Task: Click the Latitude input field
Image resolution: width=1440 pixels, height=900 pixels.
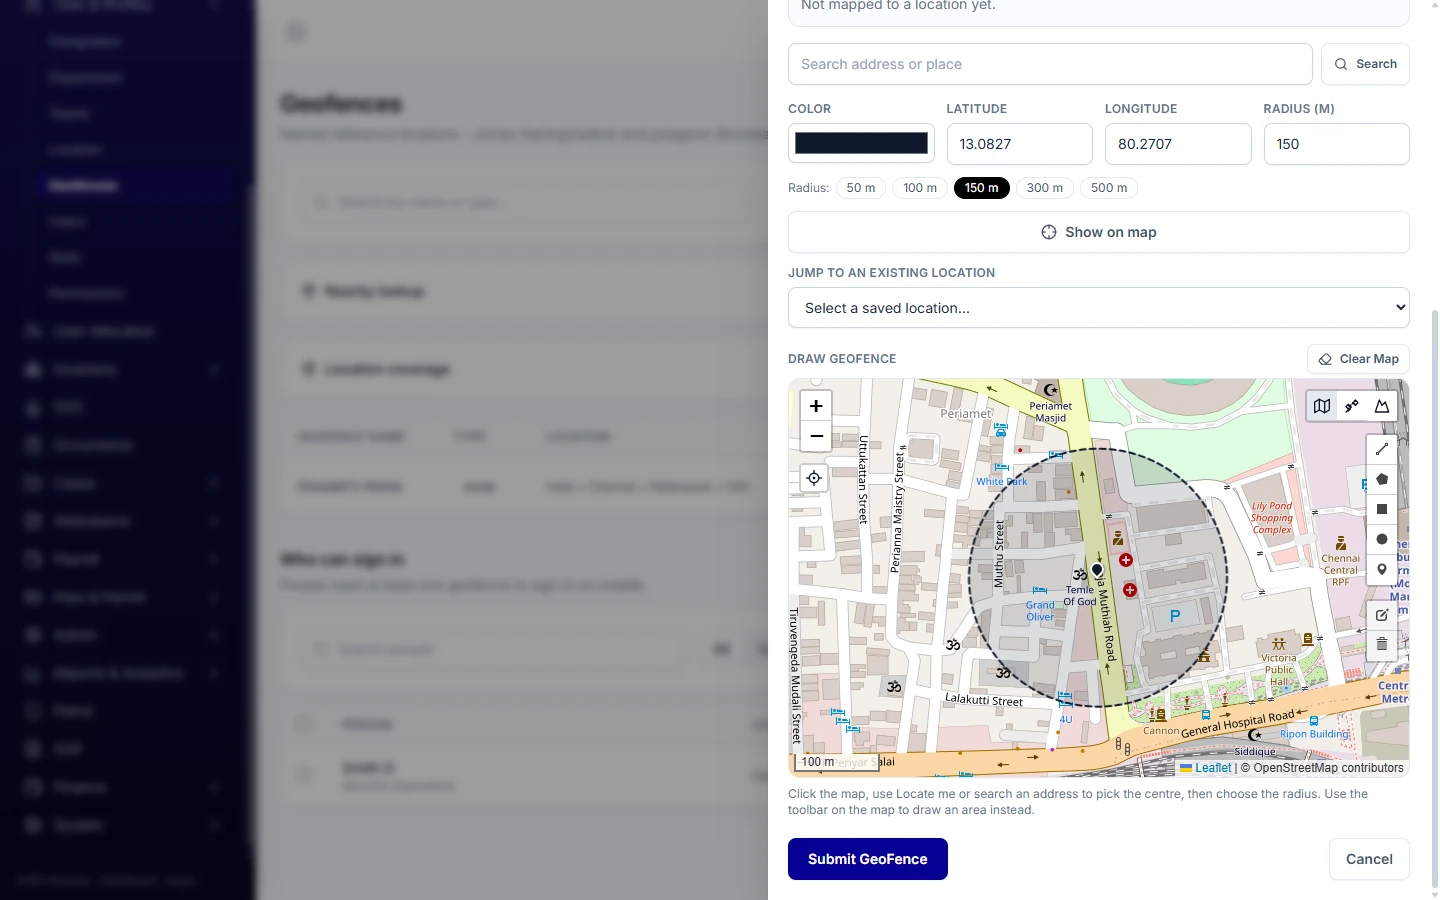Action: click(x=1019, y=144)
